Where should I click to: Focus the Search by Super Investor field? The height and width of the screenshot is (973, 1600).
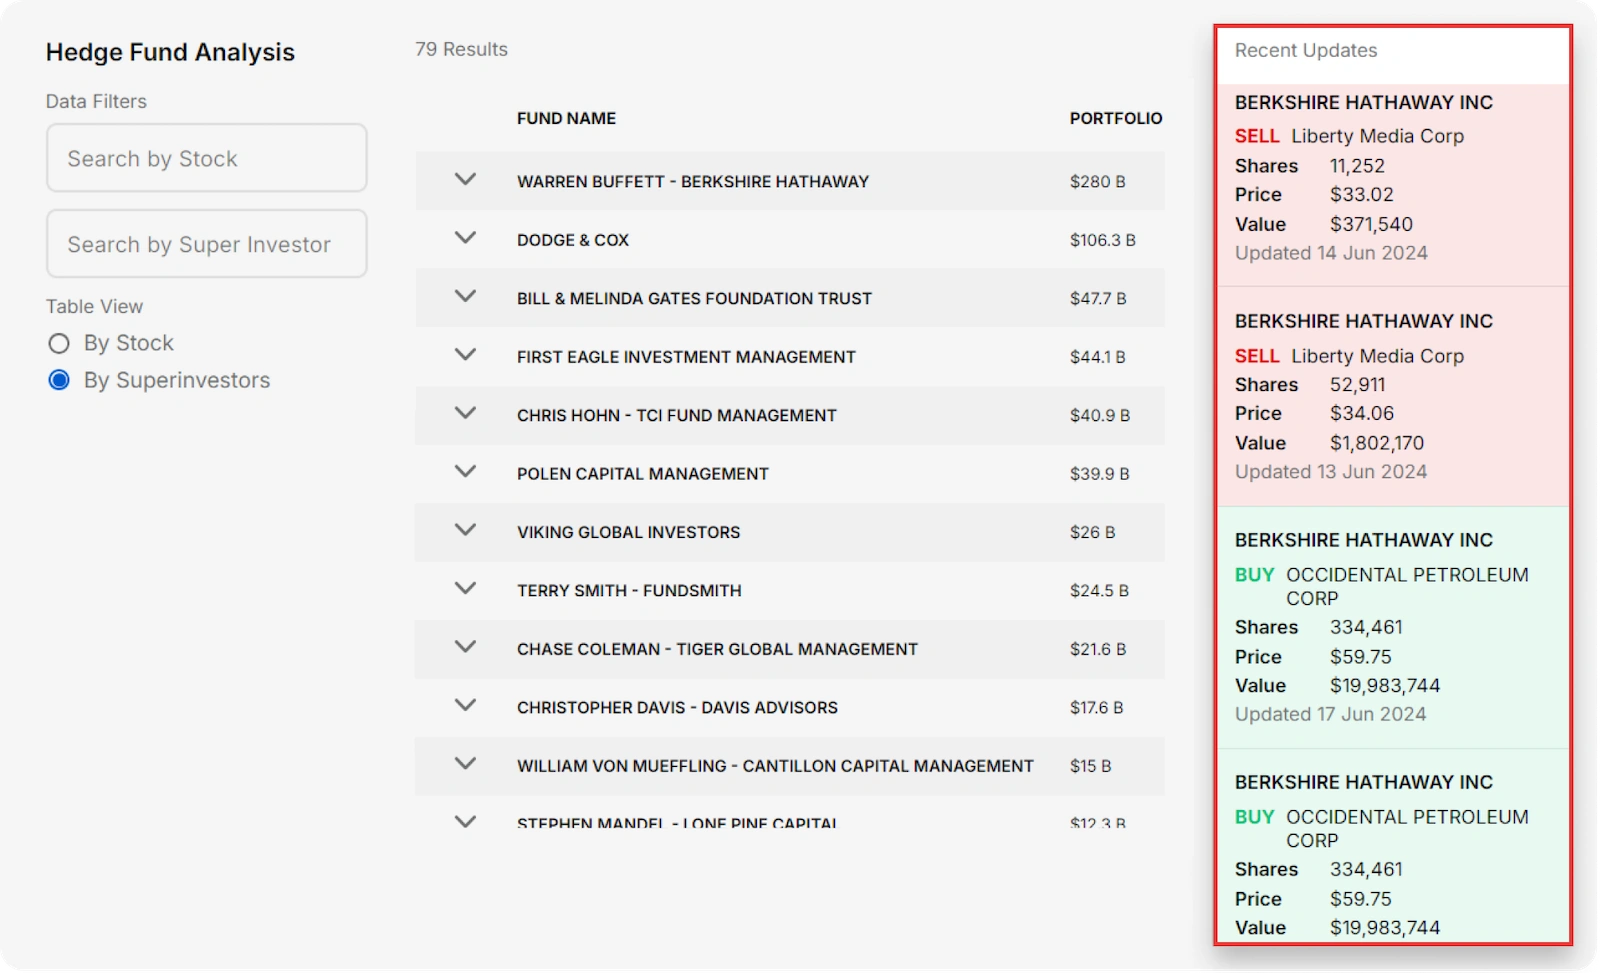(206, 244)
